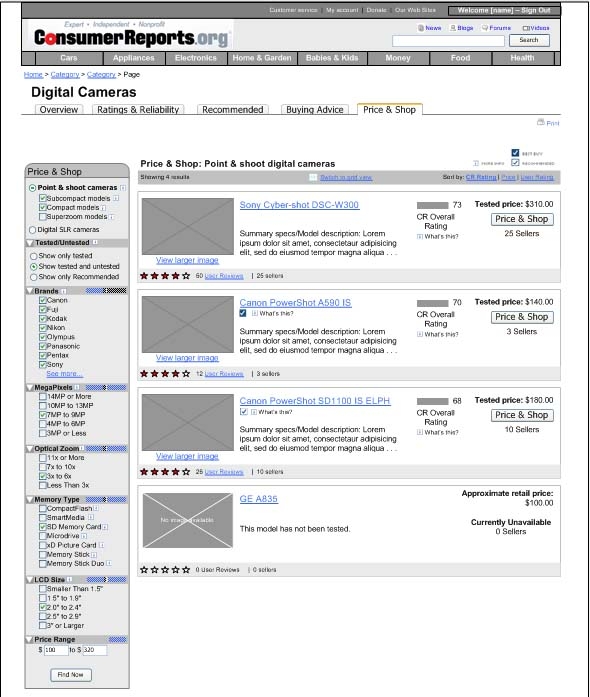The height and width of the screenshot is (697, 590).
Task: Collapse the Brands section triangle
Action: click(x=30, y=291)
